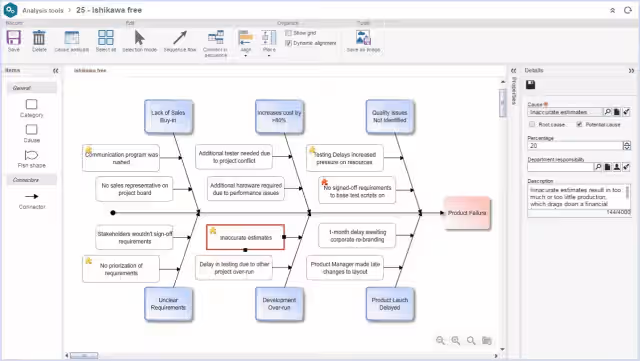Toggle the Dynamic alignment checkbox
640x361 pixels.
tap(288, 43)
